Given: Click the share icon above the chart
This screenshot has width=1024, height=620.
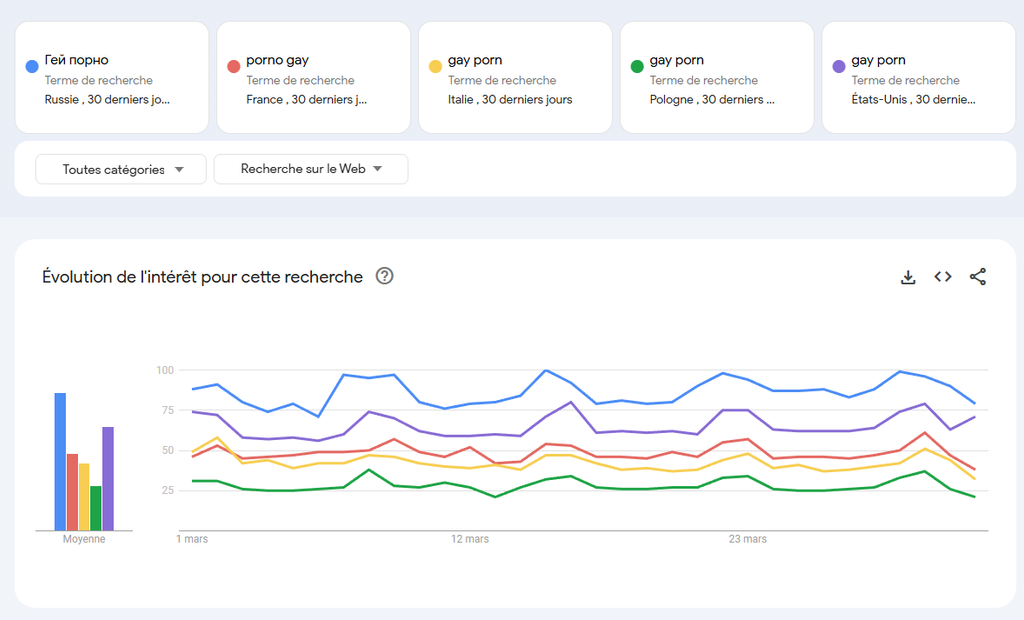Looking at the screenshot, I should click(978, 277).
